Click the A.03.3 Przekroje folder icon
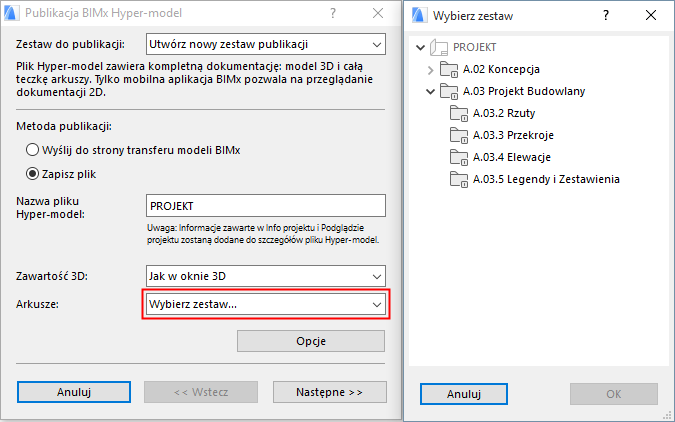This screenshot has width=675, height=422. point(458,135)
